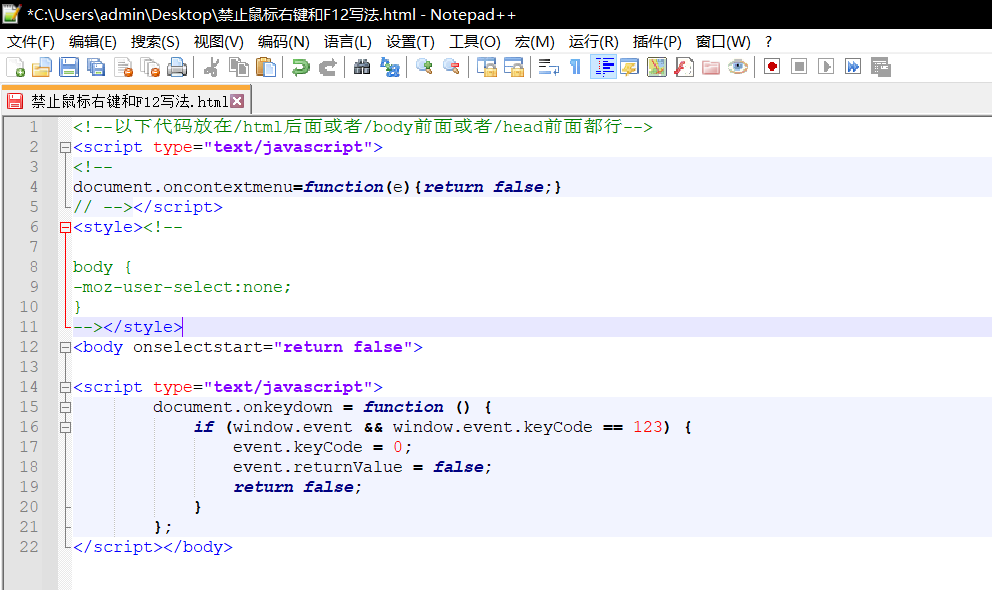
Task: Open the 编码(N) menu
Action: pos(284,42)
